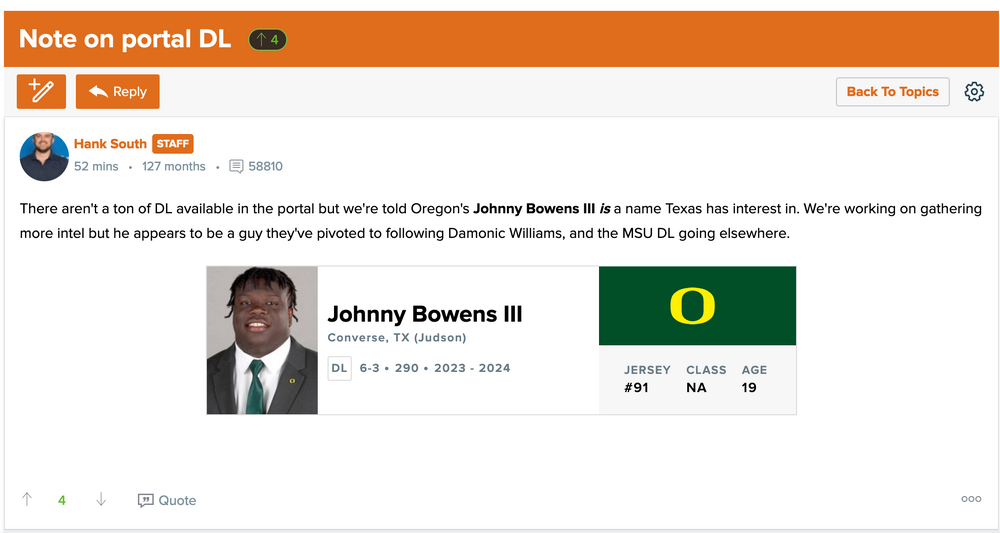The width and height of the screenshot is (1000, 533).
Task: Open Johnny Bowens III player headshot
Action: 262,340
